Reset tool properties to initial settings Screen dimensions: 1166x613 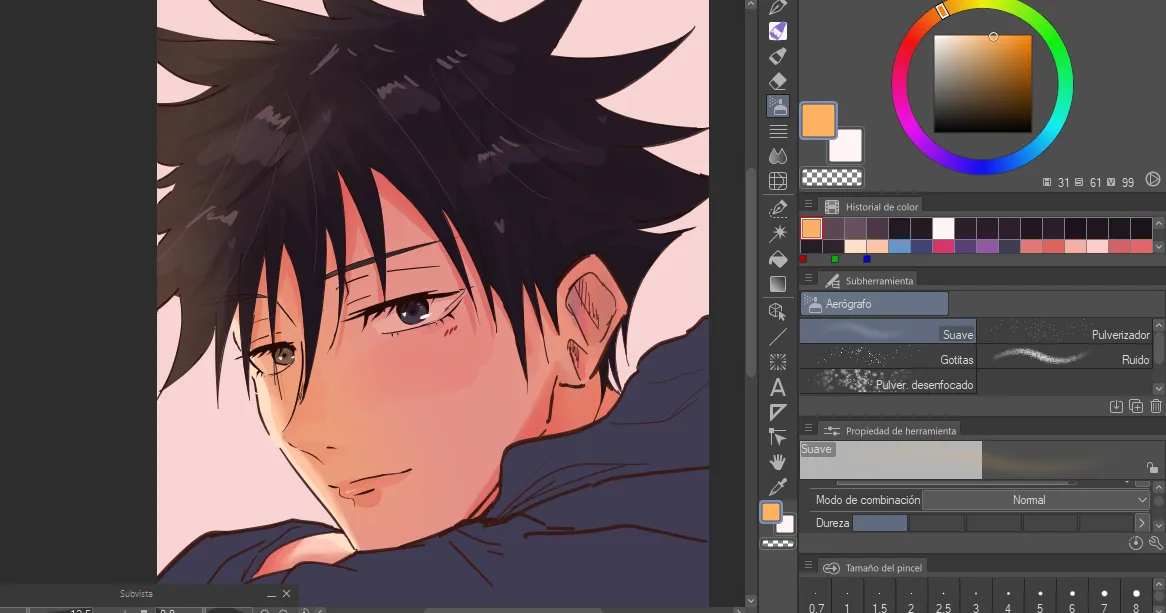coord(1136,543)
